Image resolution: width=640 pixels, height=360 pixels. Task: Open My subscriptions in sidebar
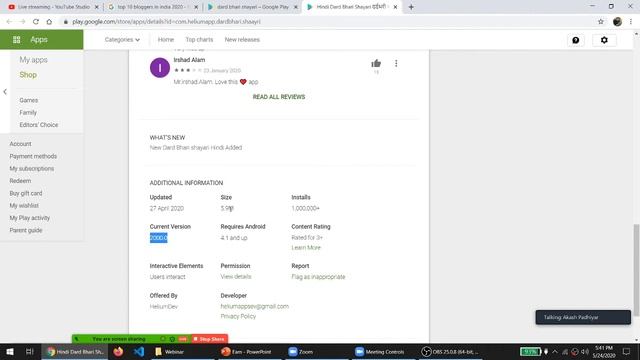31,169
